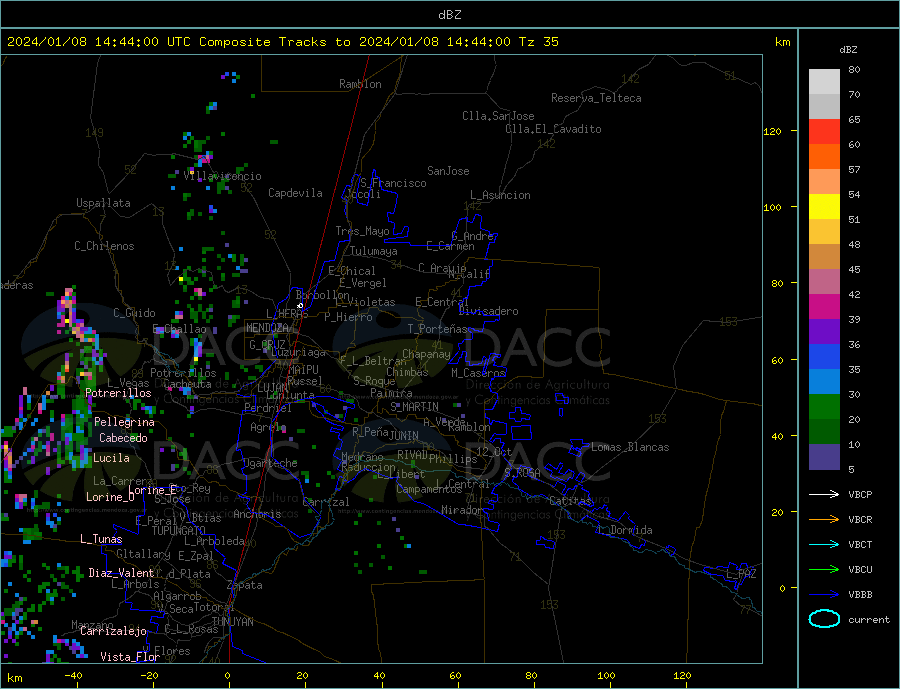Click the dBZ title at top
Screen dimensions: 900x689
click(x=449, y=15)
